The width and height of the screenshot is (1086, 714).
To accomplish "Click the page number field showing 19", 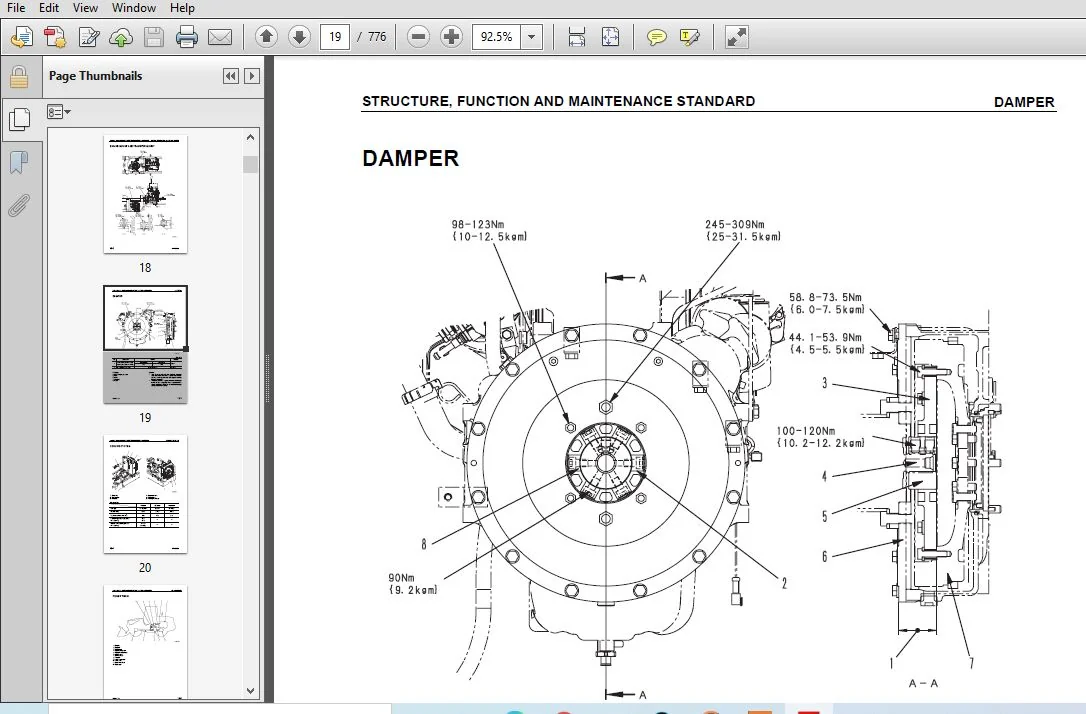I will point(335,37).
